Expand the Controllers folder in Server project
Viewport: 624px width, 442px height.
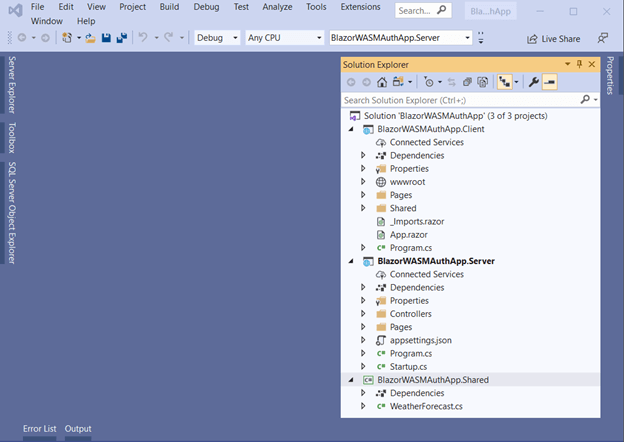(363, 314)
